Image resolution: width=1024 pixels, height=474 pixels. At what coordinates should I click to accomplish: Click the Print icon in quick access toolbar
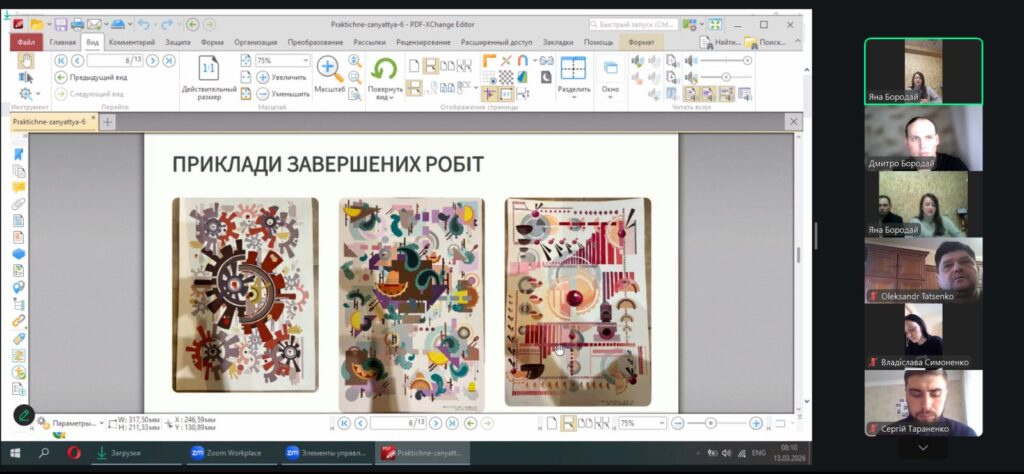[x=77, y=24]
